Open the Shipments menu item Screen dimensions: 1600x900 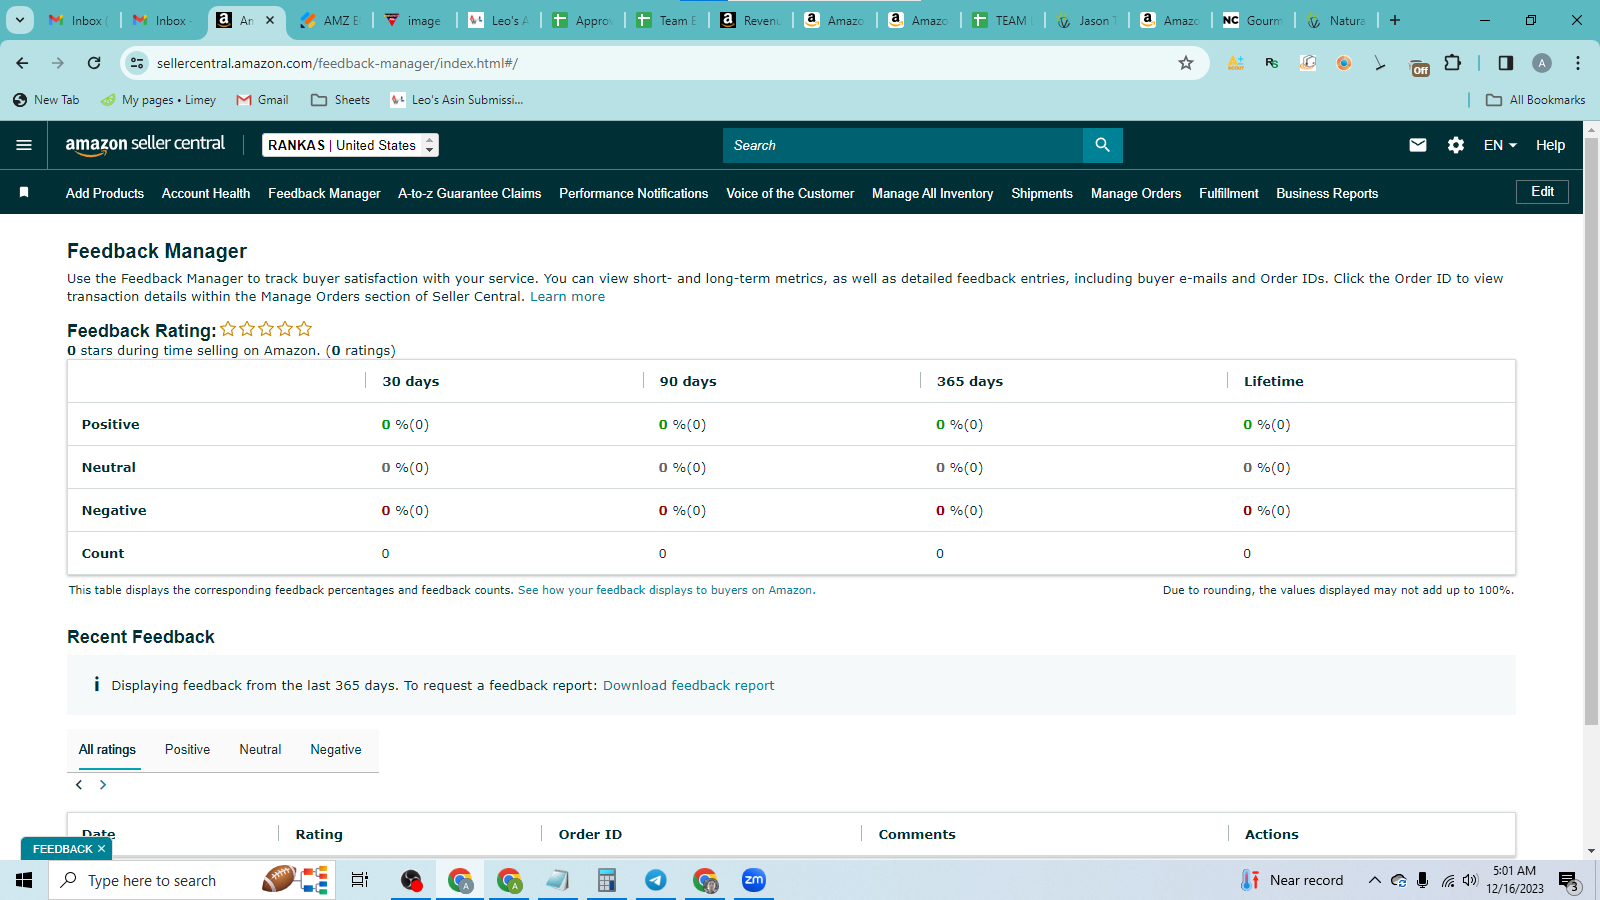pyautogui.click(x=1042, y=193)
